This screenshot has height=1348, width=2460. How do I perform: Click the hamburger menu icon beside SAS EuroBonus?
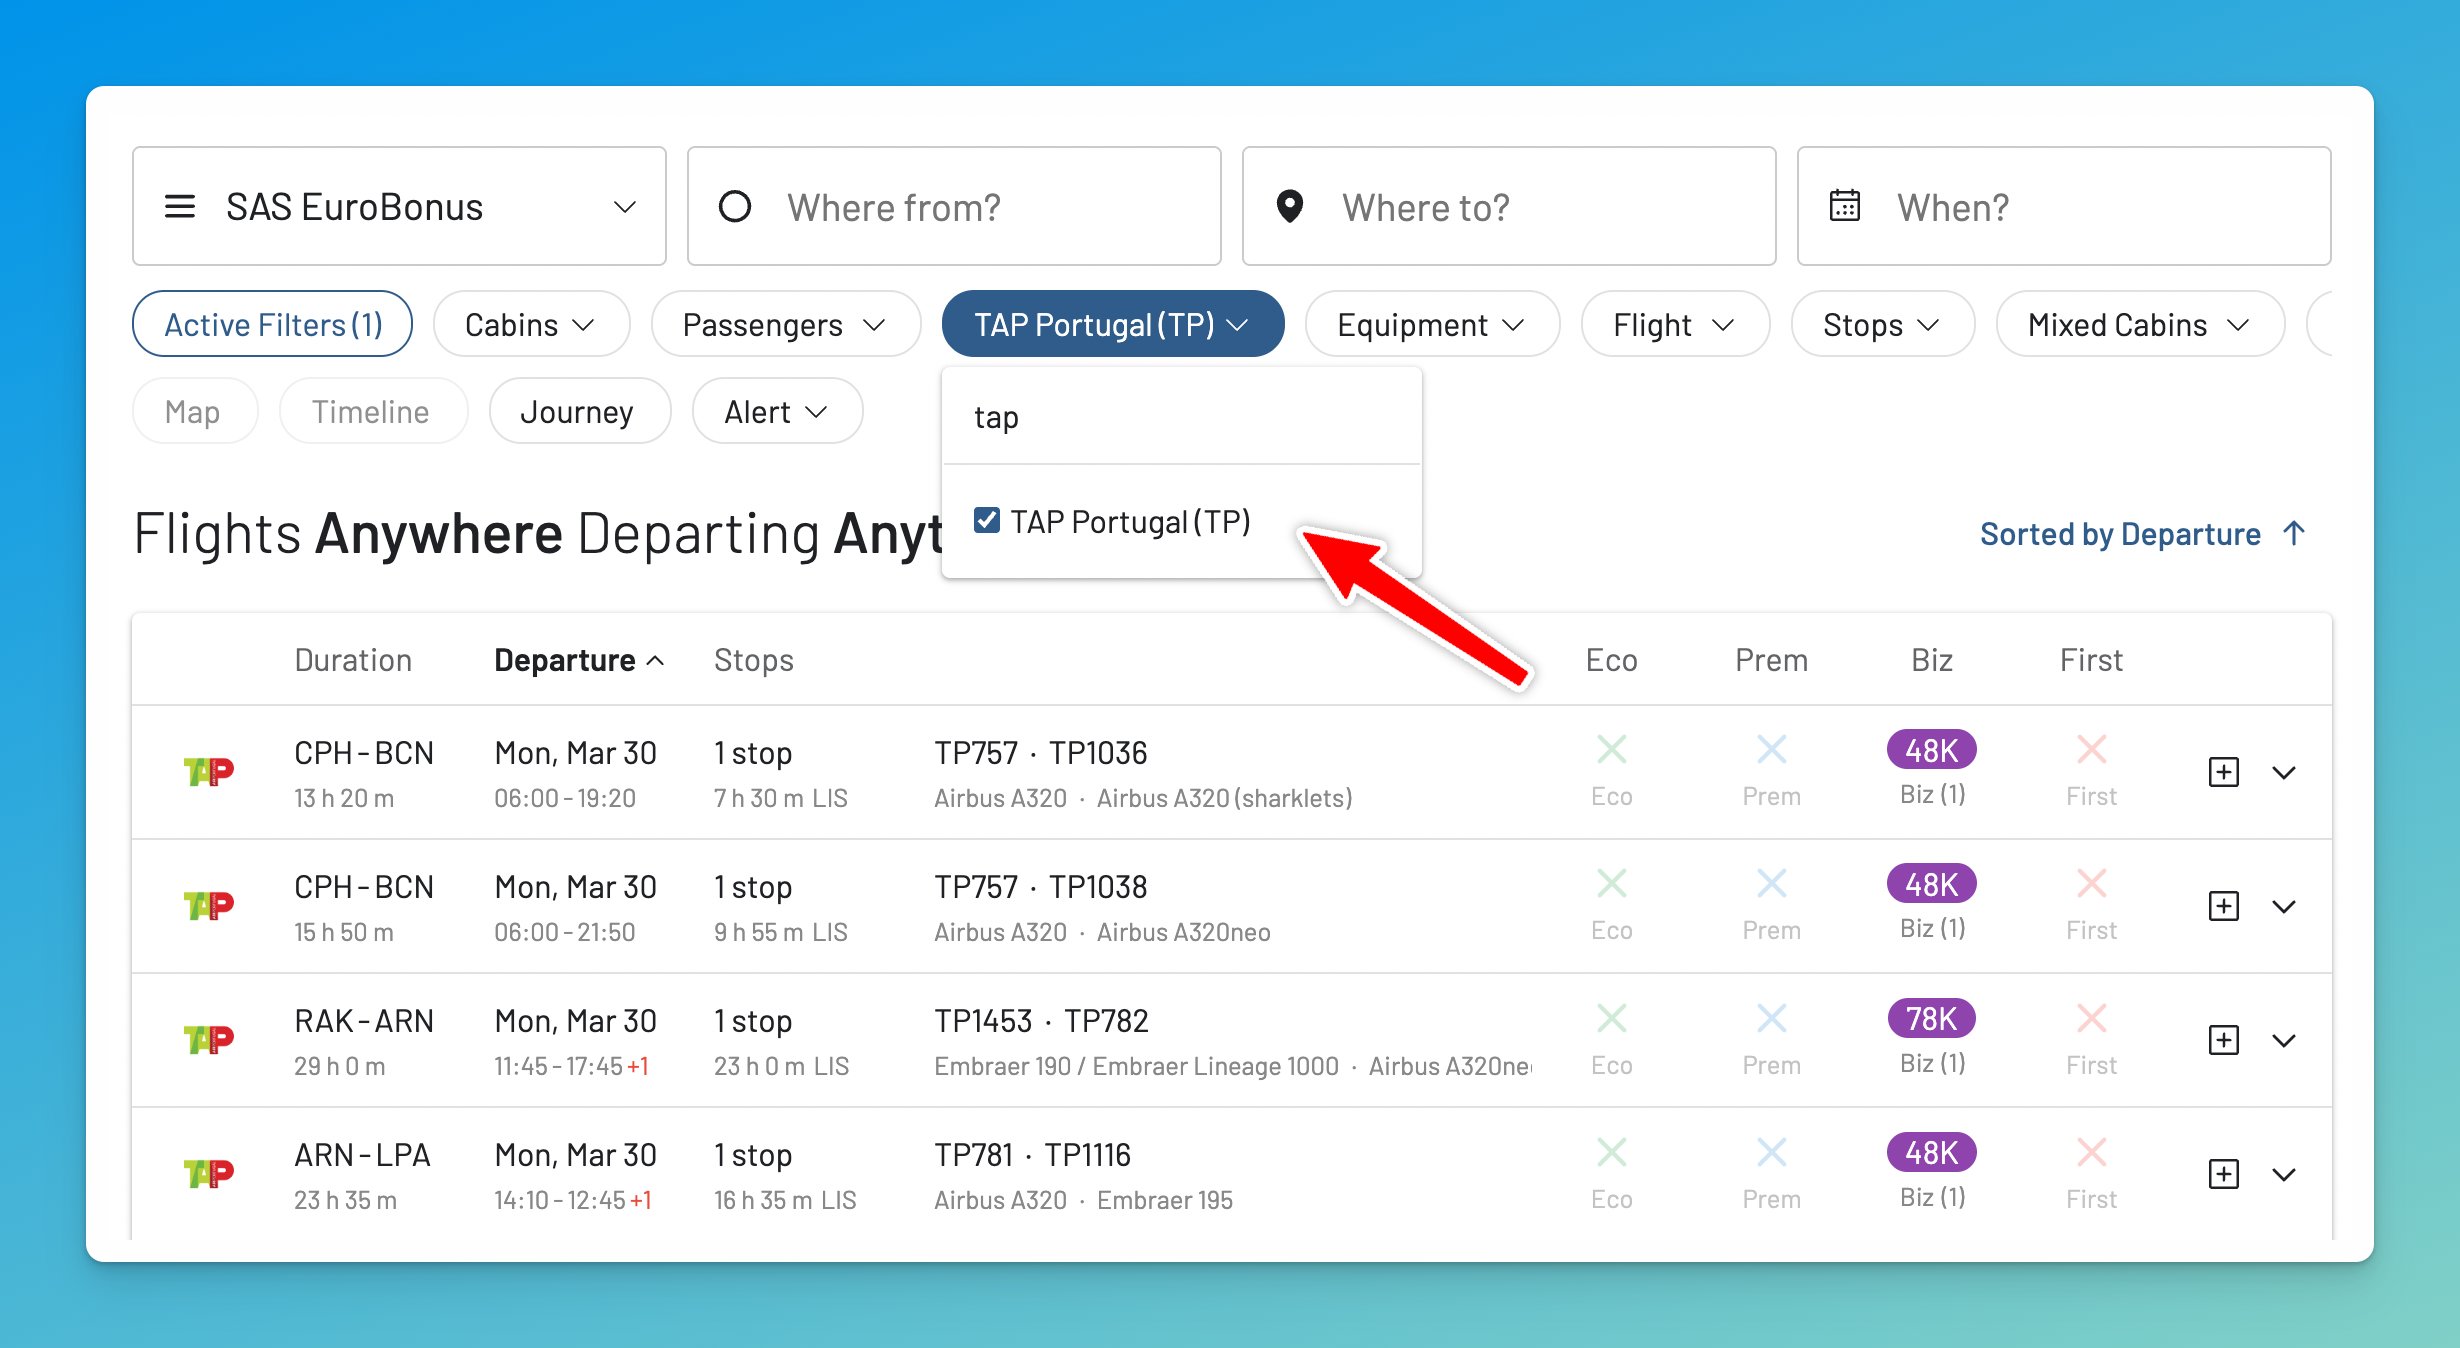180,207
